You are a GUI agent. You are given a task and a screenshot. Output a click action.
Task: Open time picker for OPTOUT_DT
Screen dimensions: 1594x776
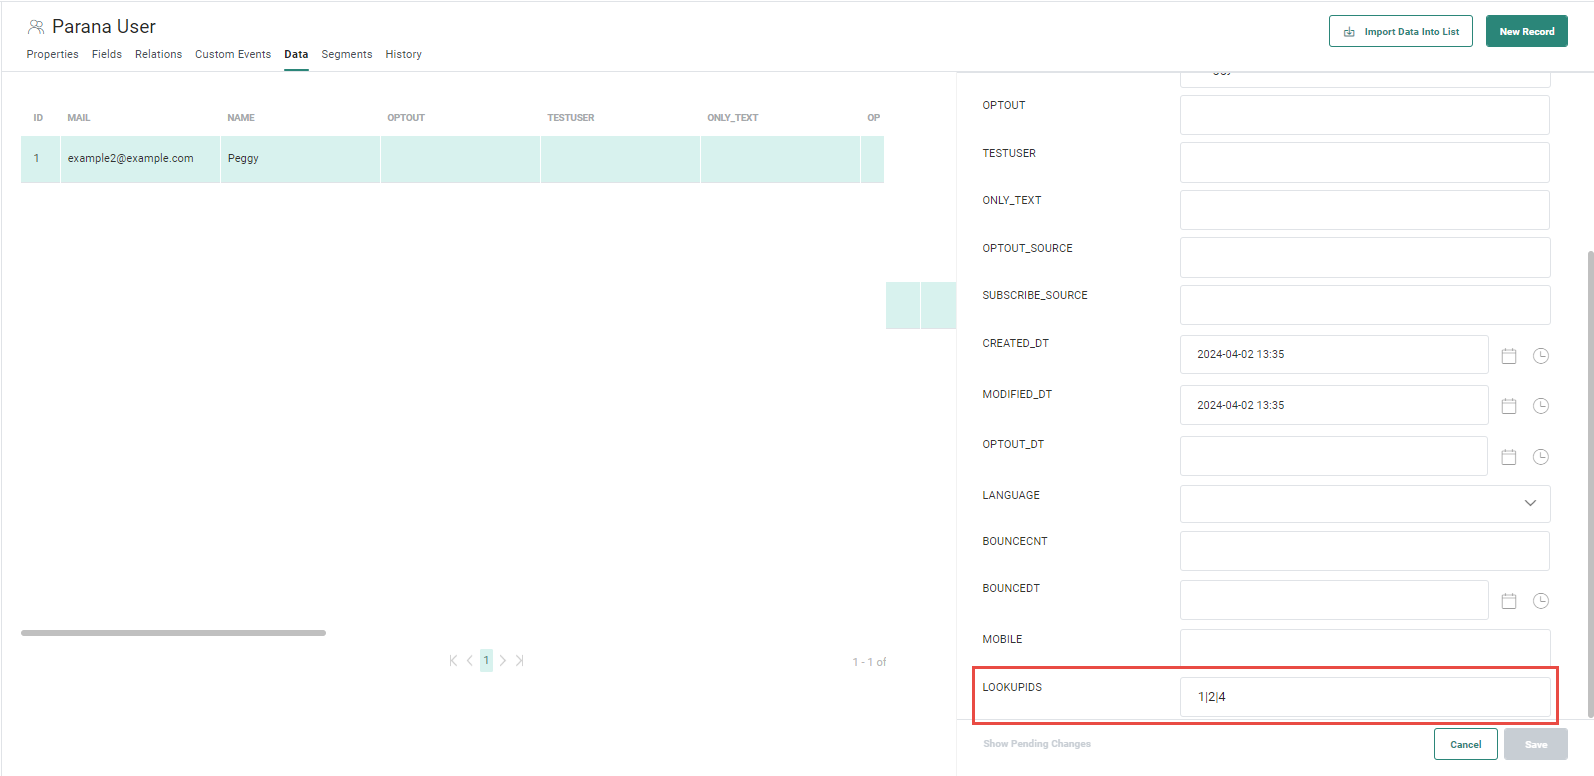tap(1541, 457)
